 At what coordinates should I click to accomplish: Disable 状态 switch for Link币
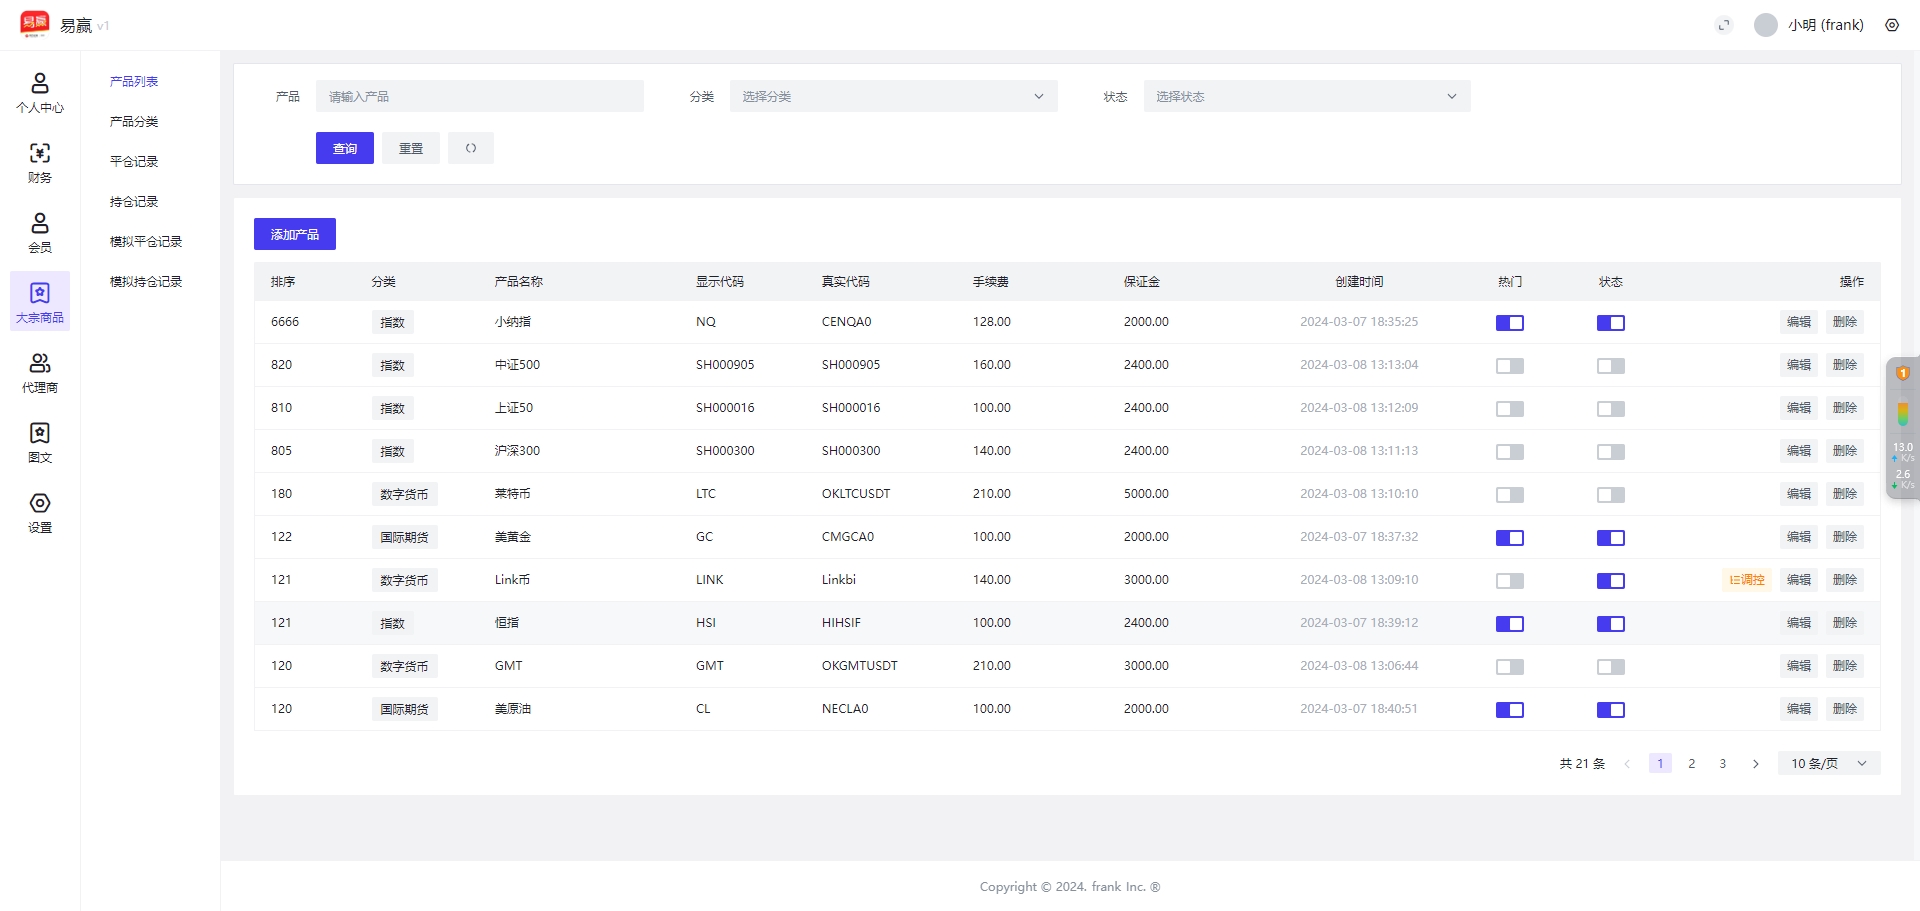(1611, 581)
